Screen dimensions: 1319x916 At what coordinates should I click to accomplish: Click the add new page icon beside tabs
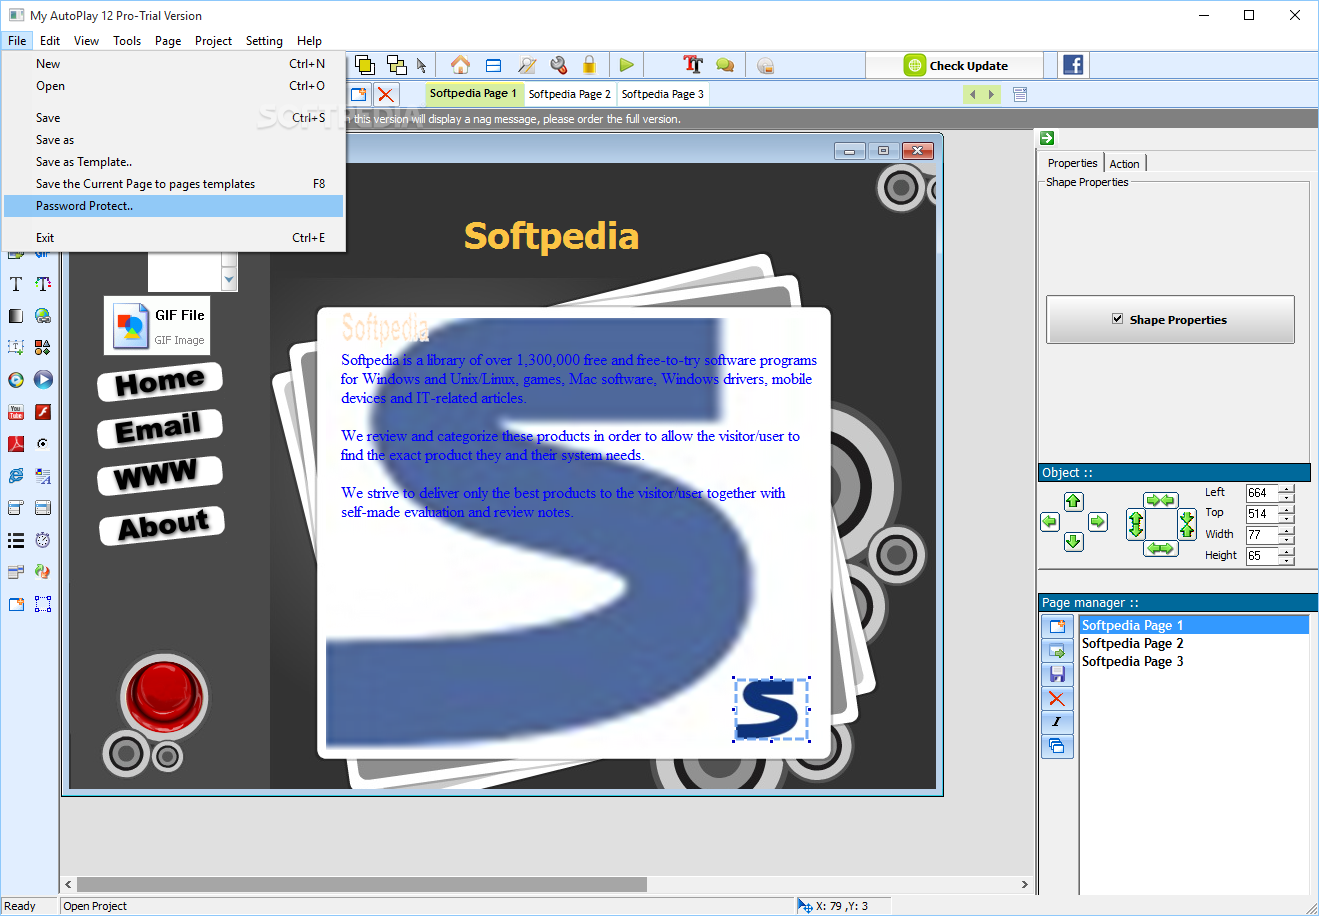[x=358, y=94]
